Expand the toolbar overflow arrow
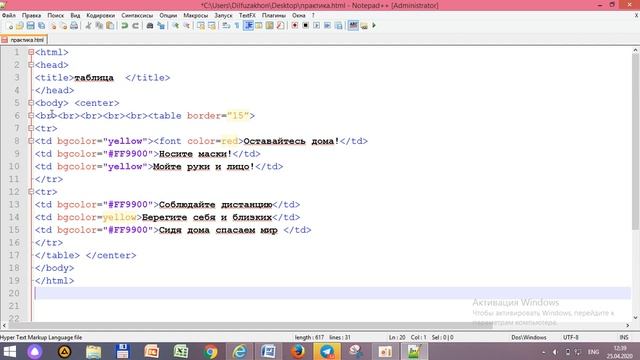640x360 pixels. pyautogui.click(x=374, y=26)
